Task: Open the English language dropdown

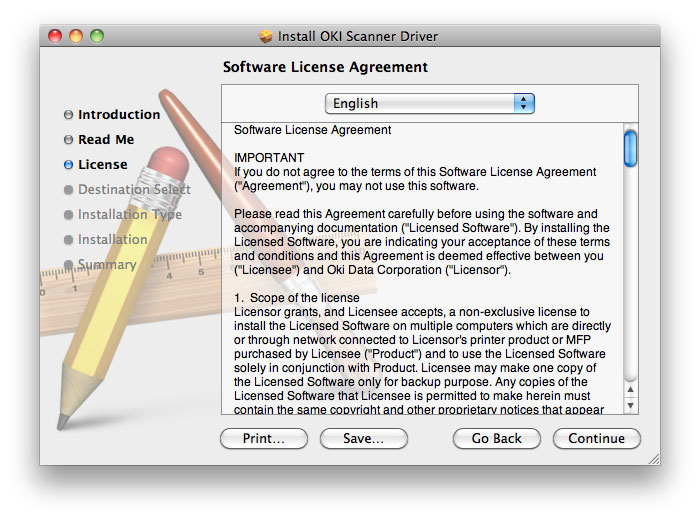Action: (429, 104)
